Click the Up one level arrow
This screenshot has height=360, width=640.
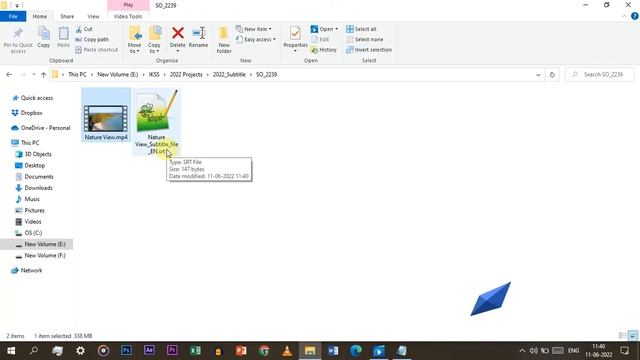coord(43,75)
